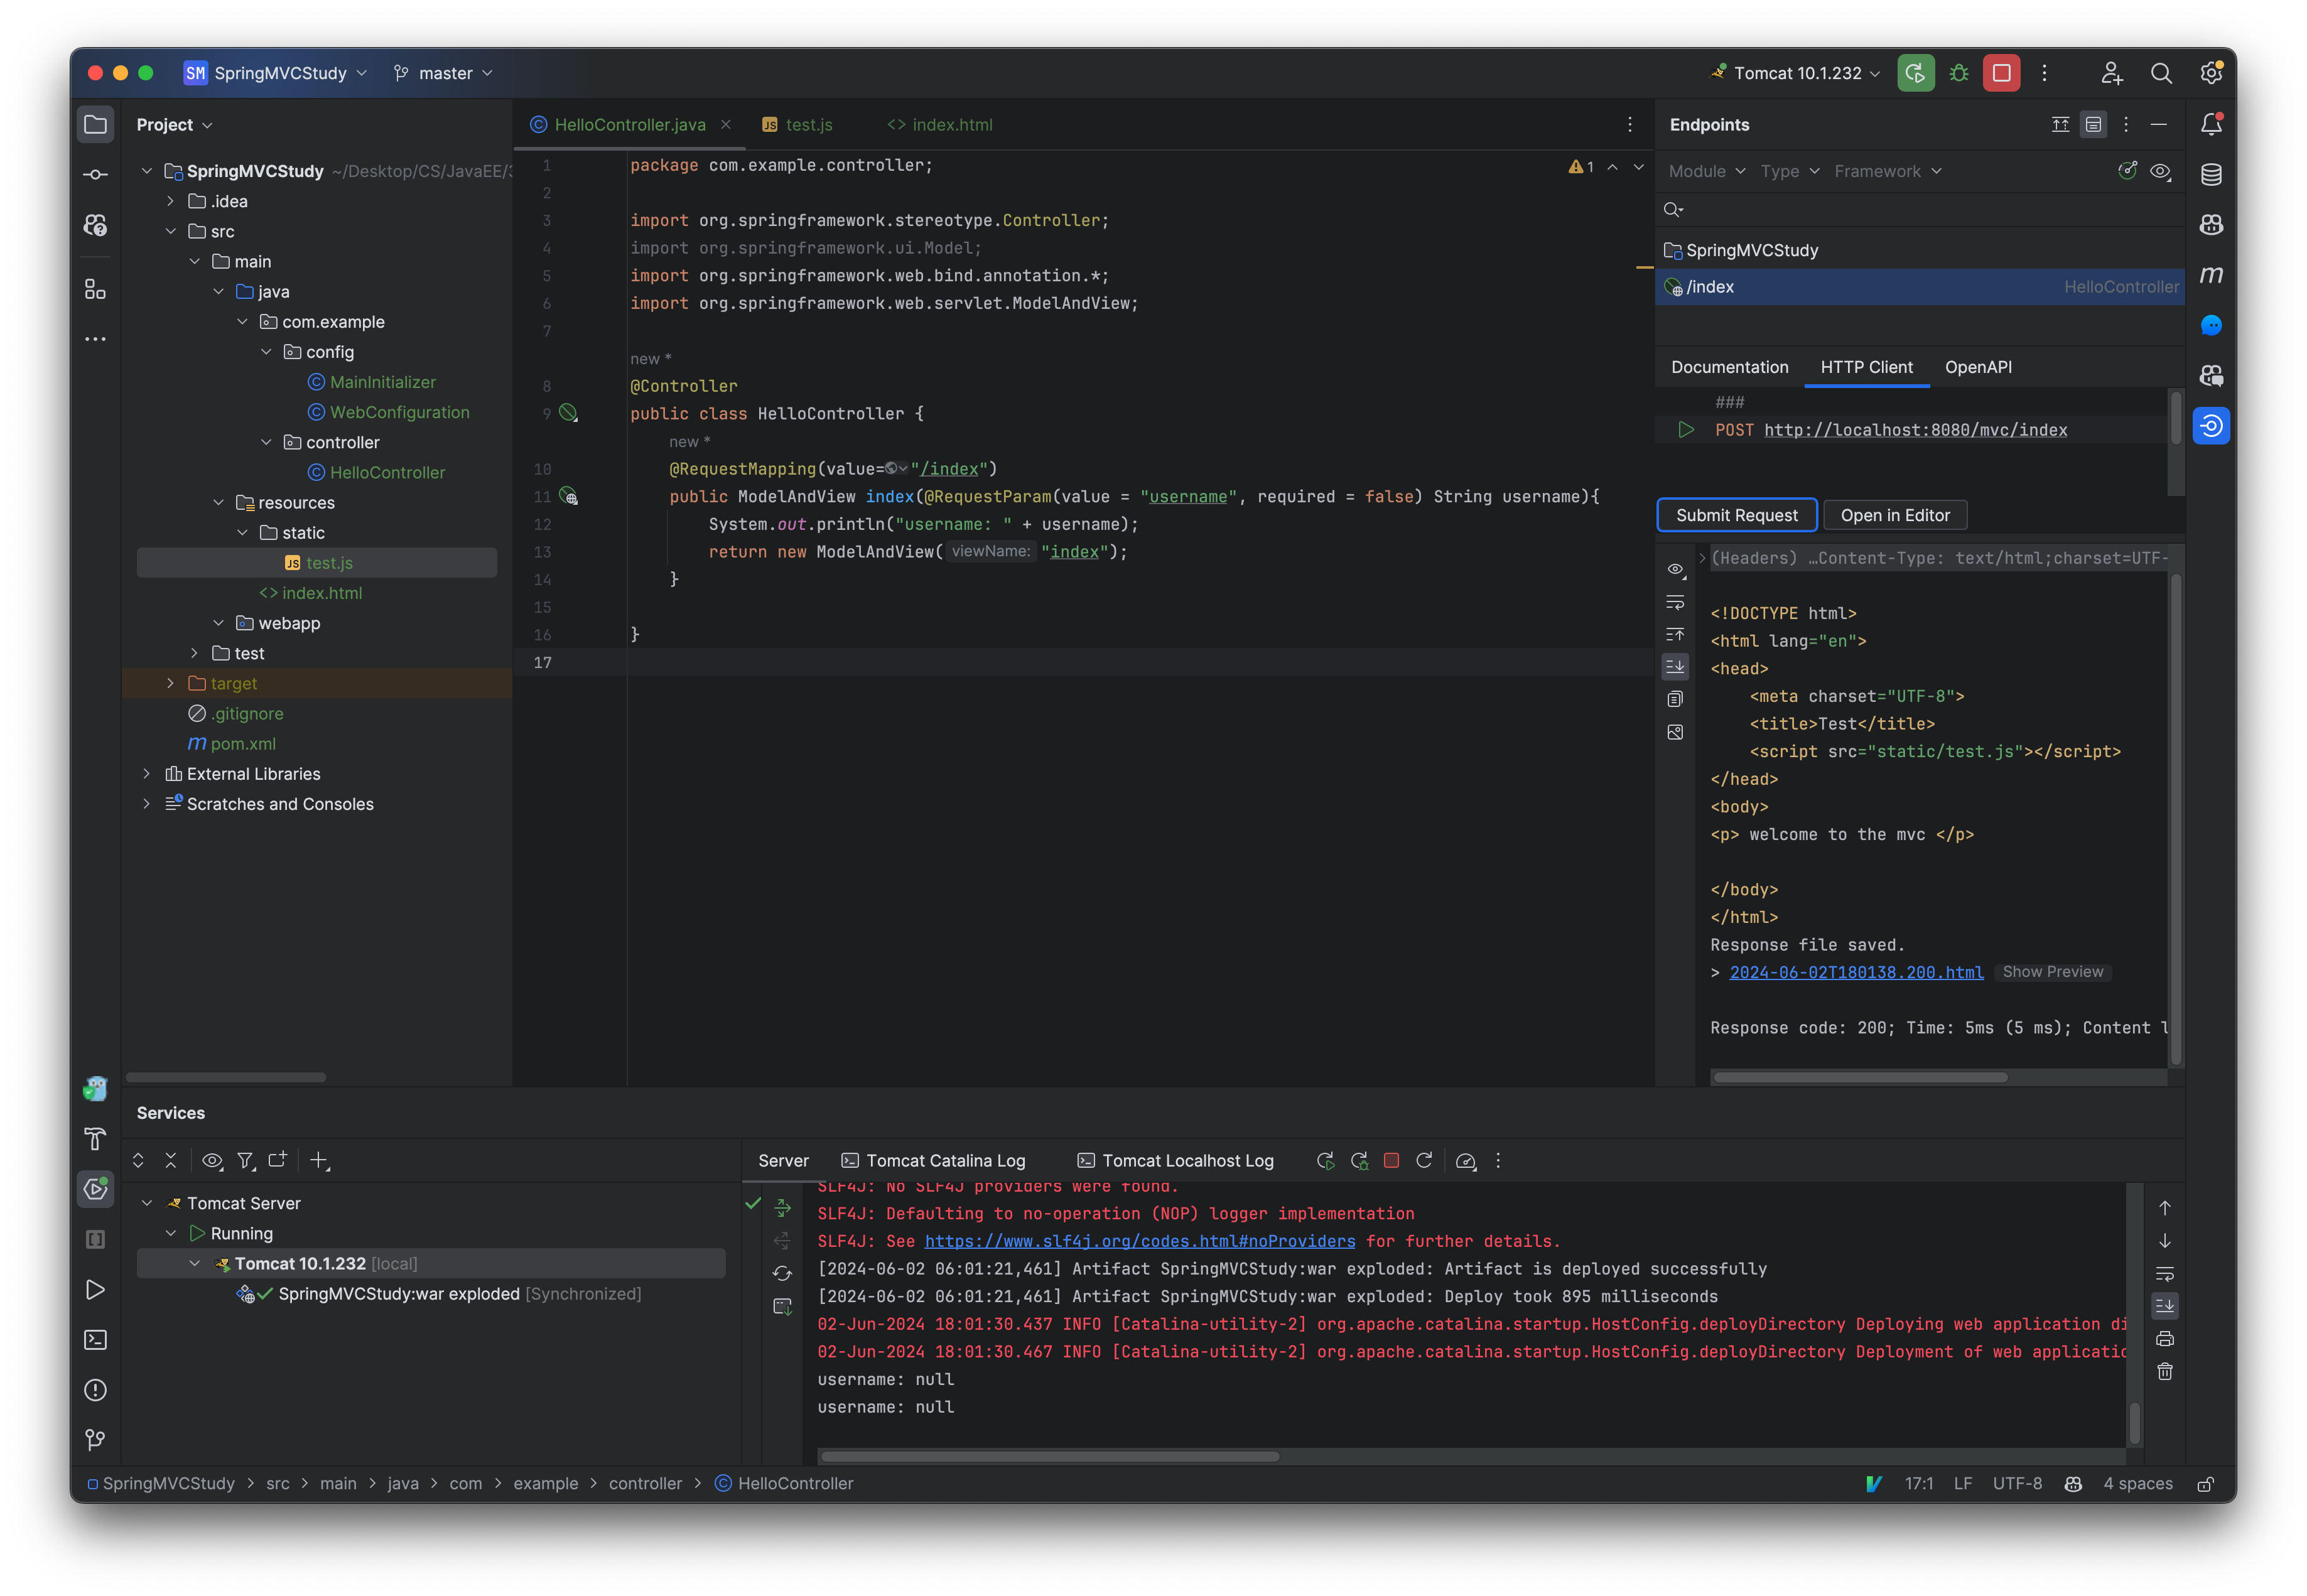Viewport: 2307px width, 1596px height.
Task: Click Show Preview for the response file
Action: coord(2052,972)
